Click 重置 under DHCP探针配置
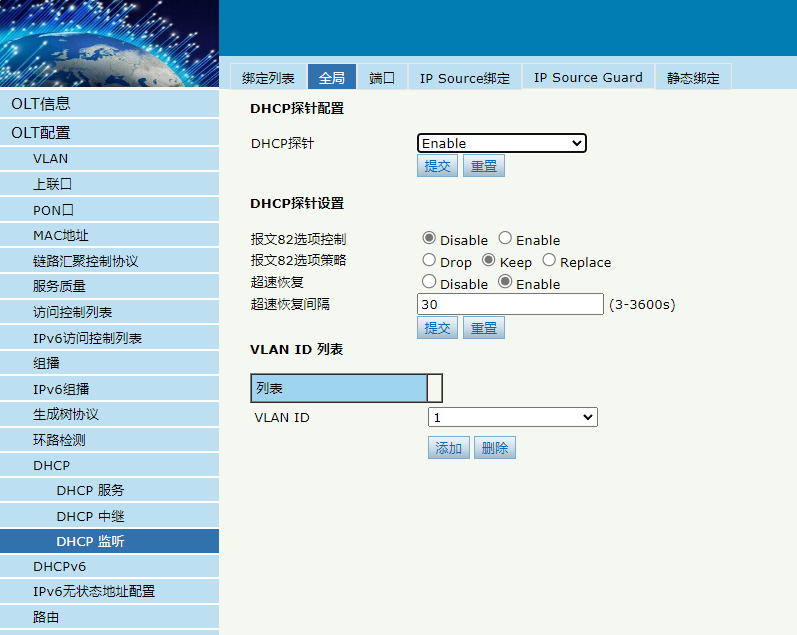The width and height of the screenshot is (797, 635). pyautogui.click(x=484, y=166)
